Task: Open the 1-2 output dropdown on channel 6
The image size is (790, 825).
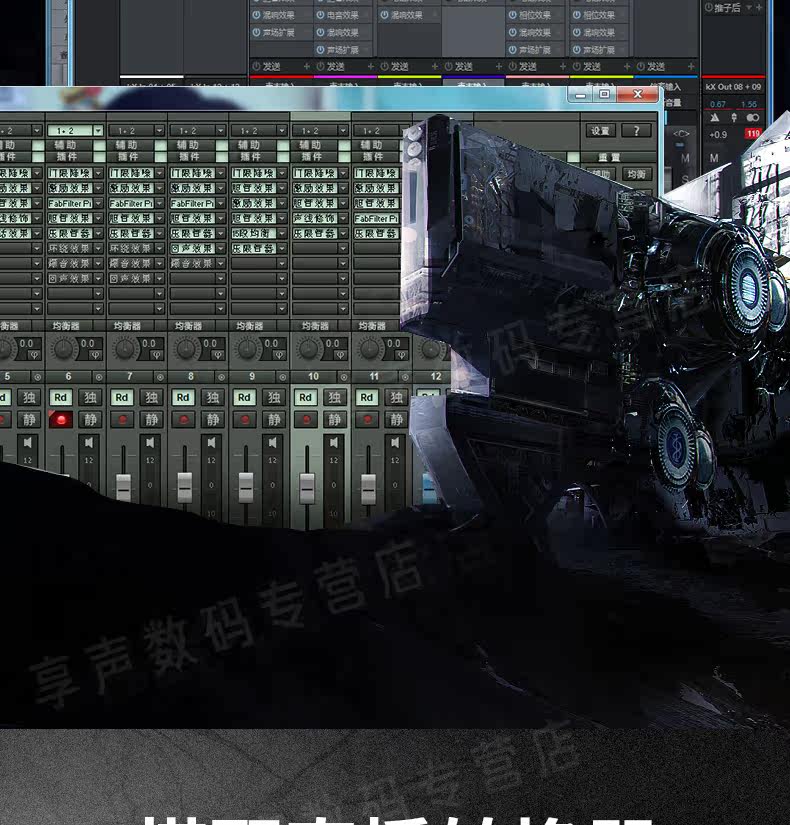Action: pyautogui.click(x=98, y=130)
